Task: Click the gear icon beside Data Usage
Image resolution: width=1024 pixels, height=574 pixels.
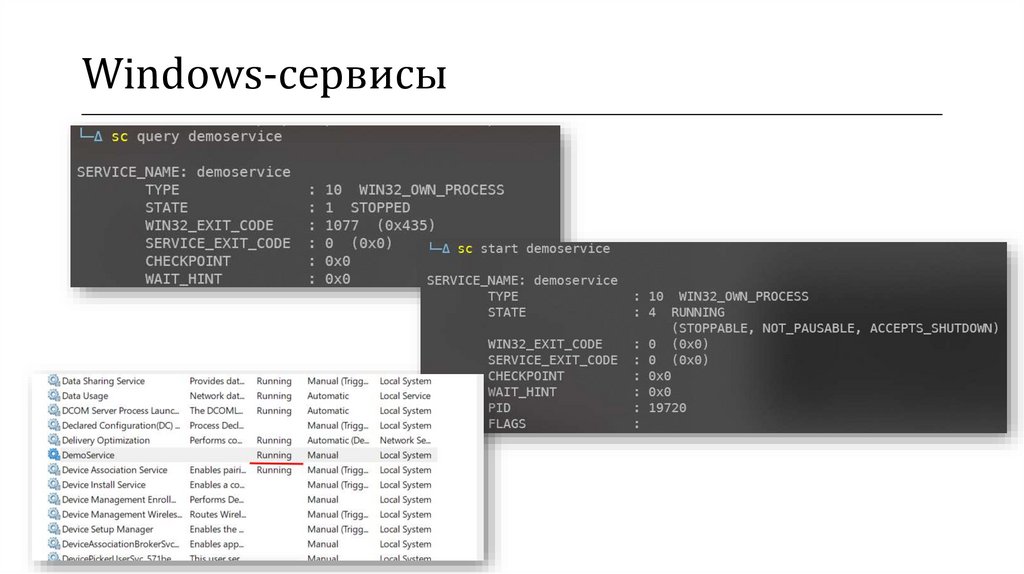Action: pyautogui.click(x=54, y=395)
